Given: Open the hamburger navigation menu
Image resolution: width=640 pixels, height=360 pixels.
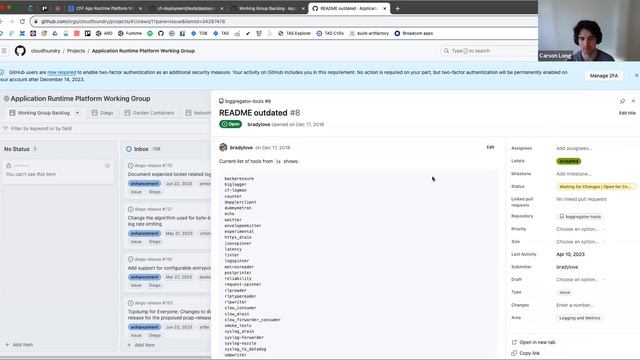Looking at the screenshot, I should click(4, 51).
